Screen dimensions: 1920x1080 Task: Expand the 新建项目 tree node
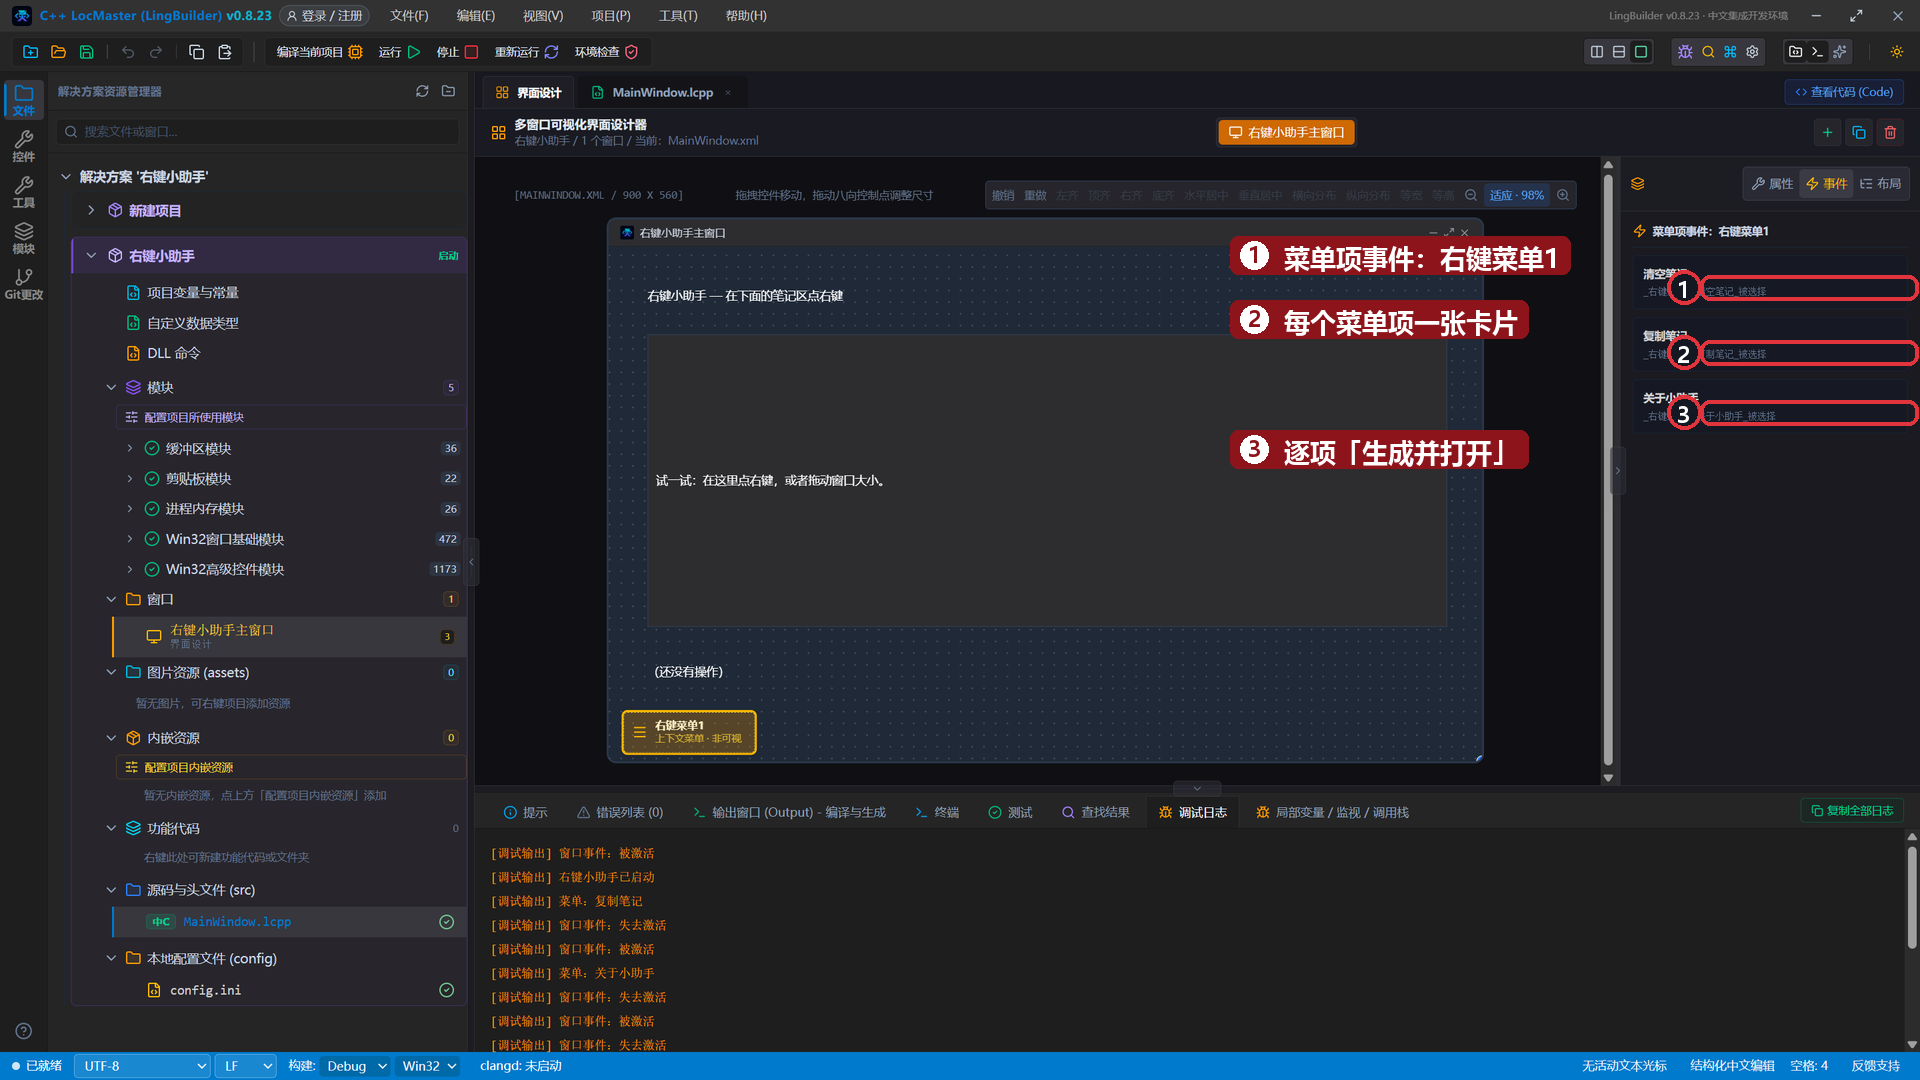coord(91,210)
